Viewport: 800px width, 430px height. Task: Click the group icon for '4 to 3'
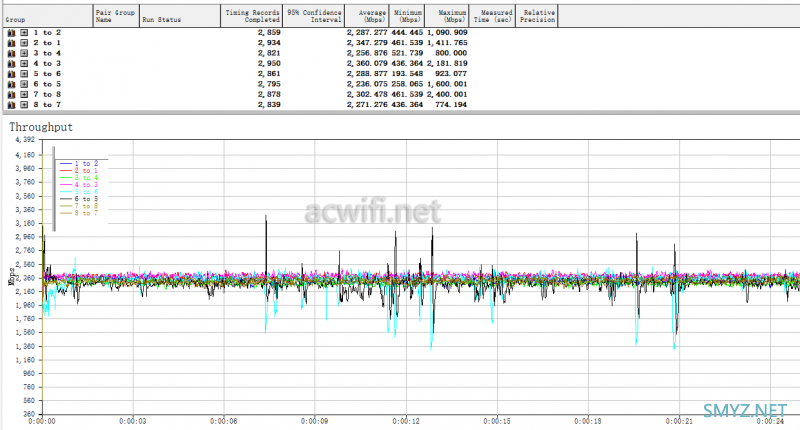11,63
